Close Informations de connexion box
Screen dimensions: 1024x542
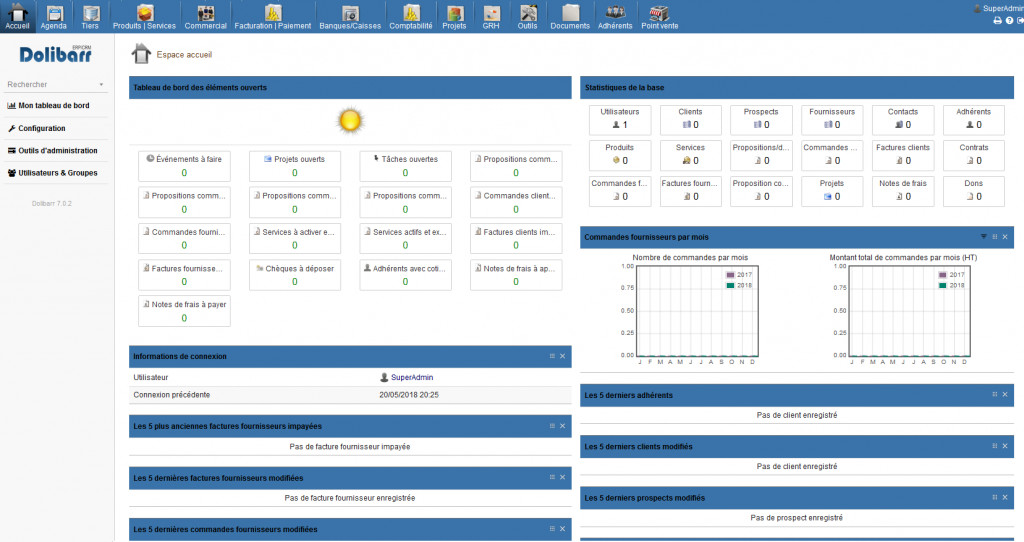click(562, 356)
